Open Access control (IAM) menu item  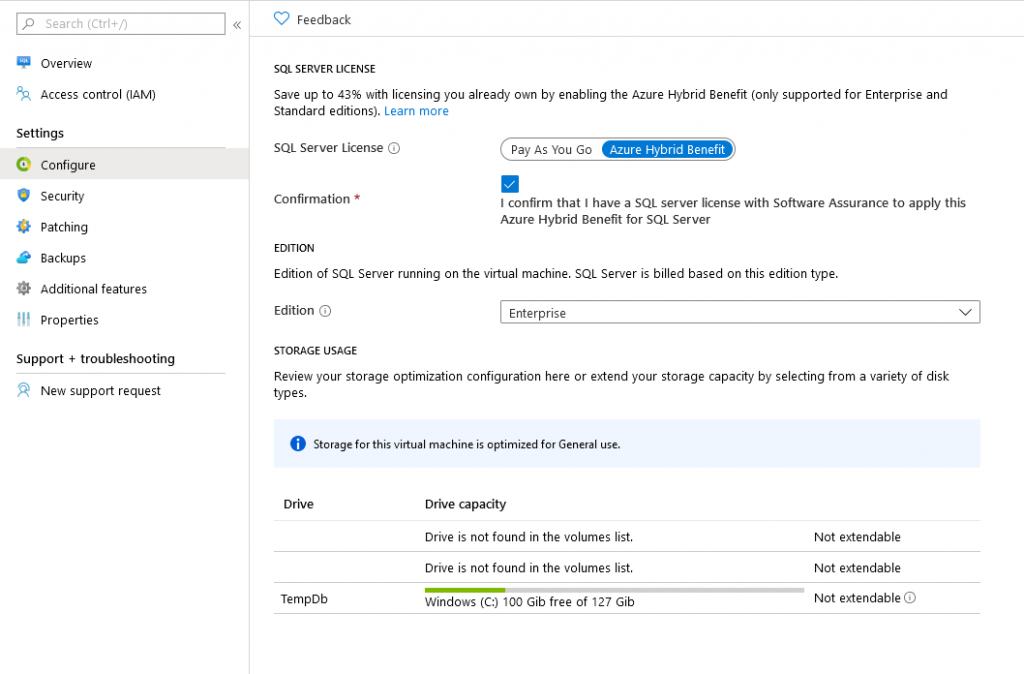point(124,94)
